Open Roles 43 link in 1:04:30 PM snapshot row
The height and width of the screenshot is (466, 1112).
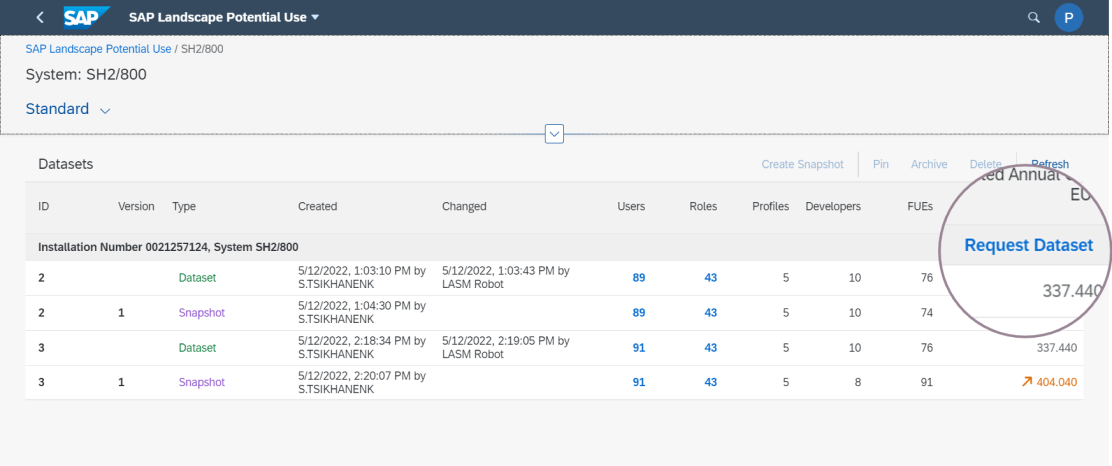click(711, 313)
